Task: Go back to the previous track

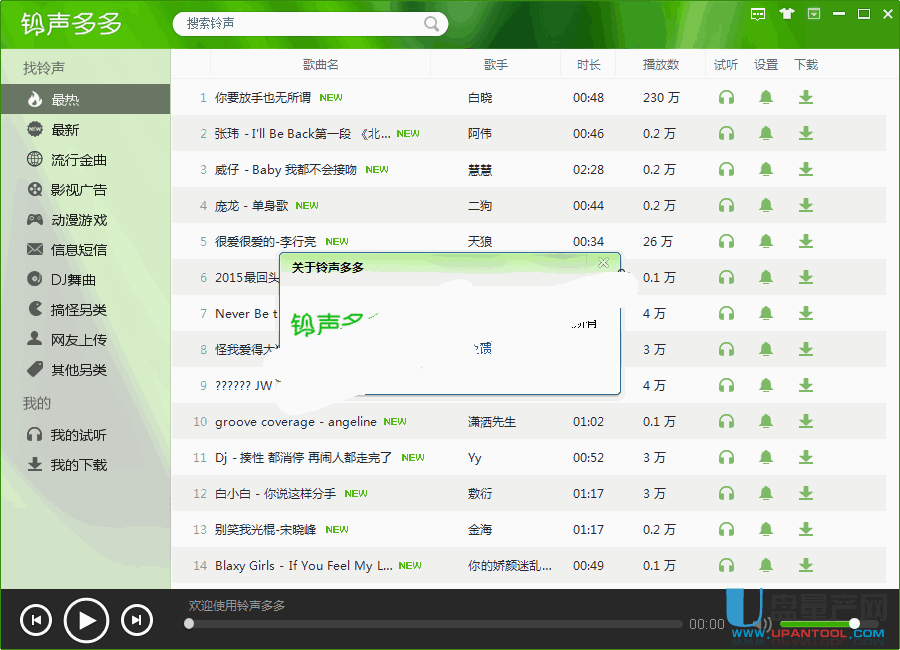Action: [36, 621]
